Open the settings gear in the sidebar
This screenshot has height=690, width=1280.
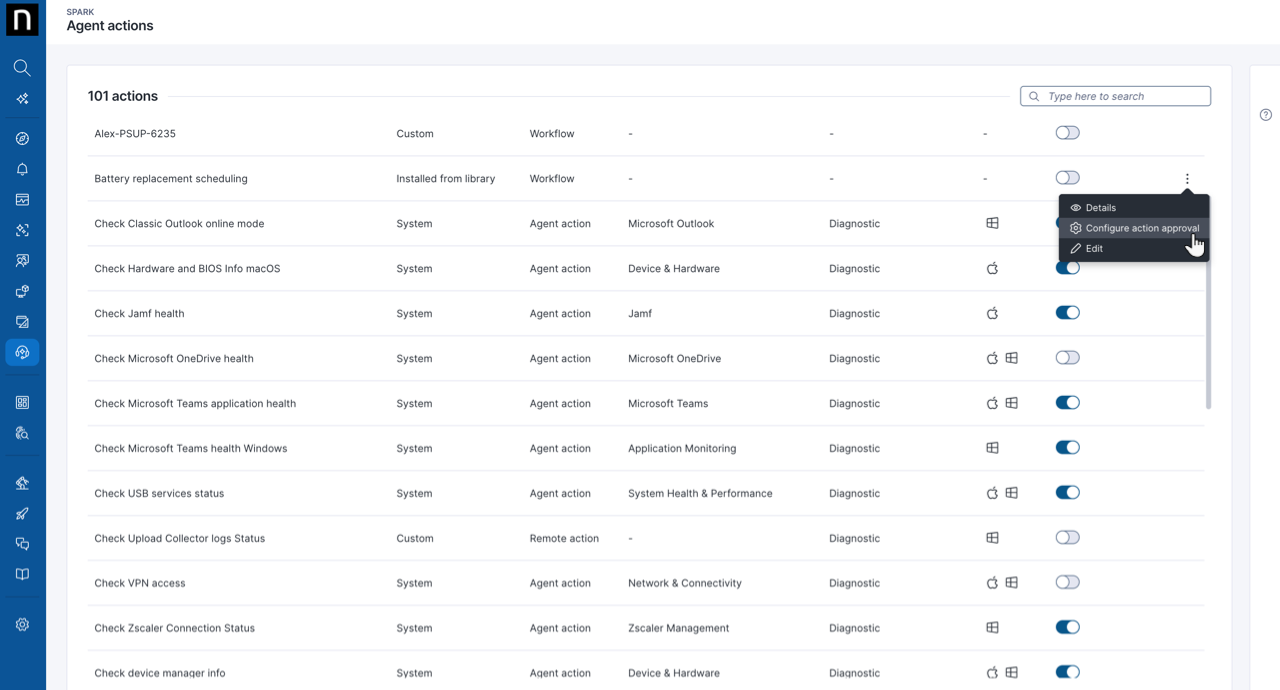point(22,625)
